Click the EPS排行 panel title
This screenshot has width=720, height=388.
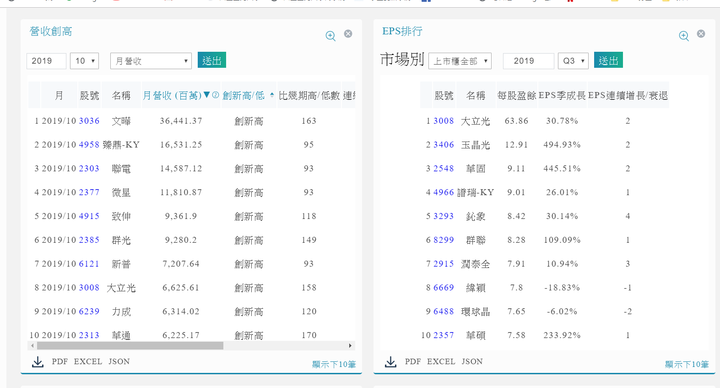point(402,31)
